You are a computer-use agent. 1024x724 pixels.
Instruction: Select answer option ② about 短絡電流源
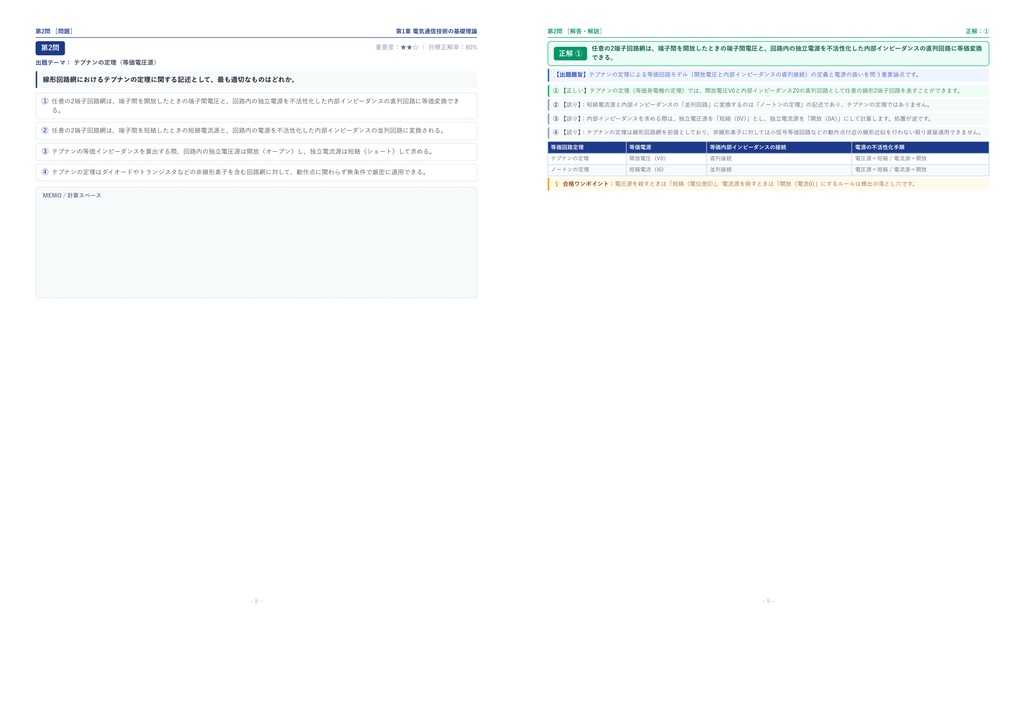click(256, 131)
